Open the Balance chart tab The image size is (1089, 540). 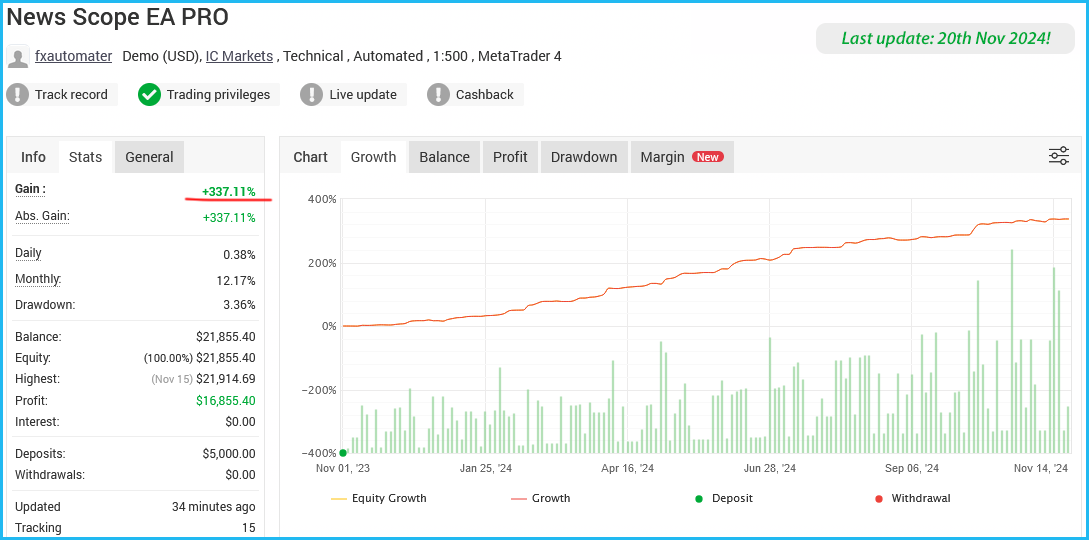click(444, 157)
